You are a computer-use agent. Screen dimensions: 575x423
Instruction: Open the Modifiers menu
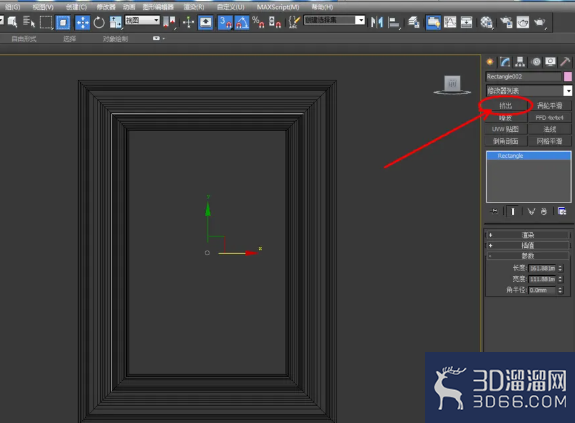[x=106, y=7]
